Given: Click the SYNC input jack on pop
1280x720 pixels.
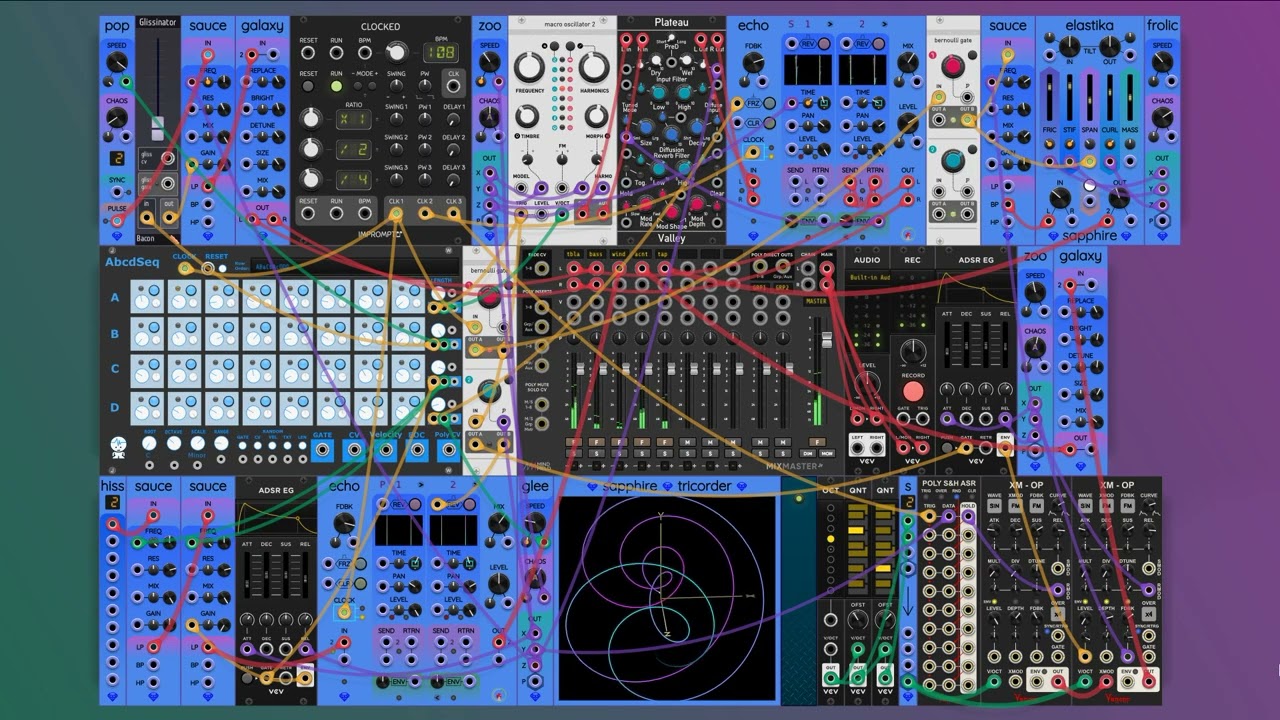Looking at the screenshot, I should click(x=117, y=192).
